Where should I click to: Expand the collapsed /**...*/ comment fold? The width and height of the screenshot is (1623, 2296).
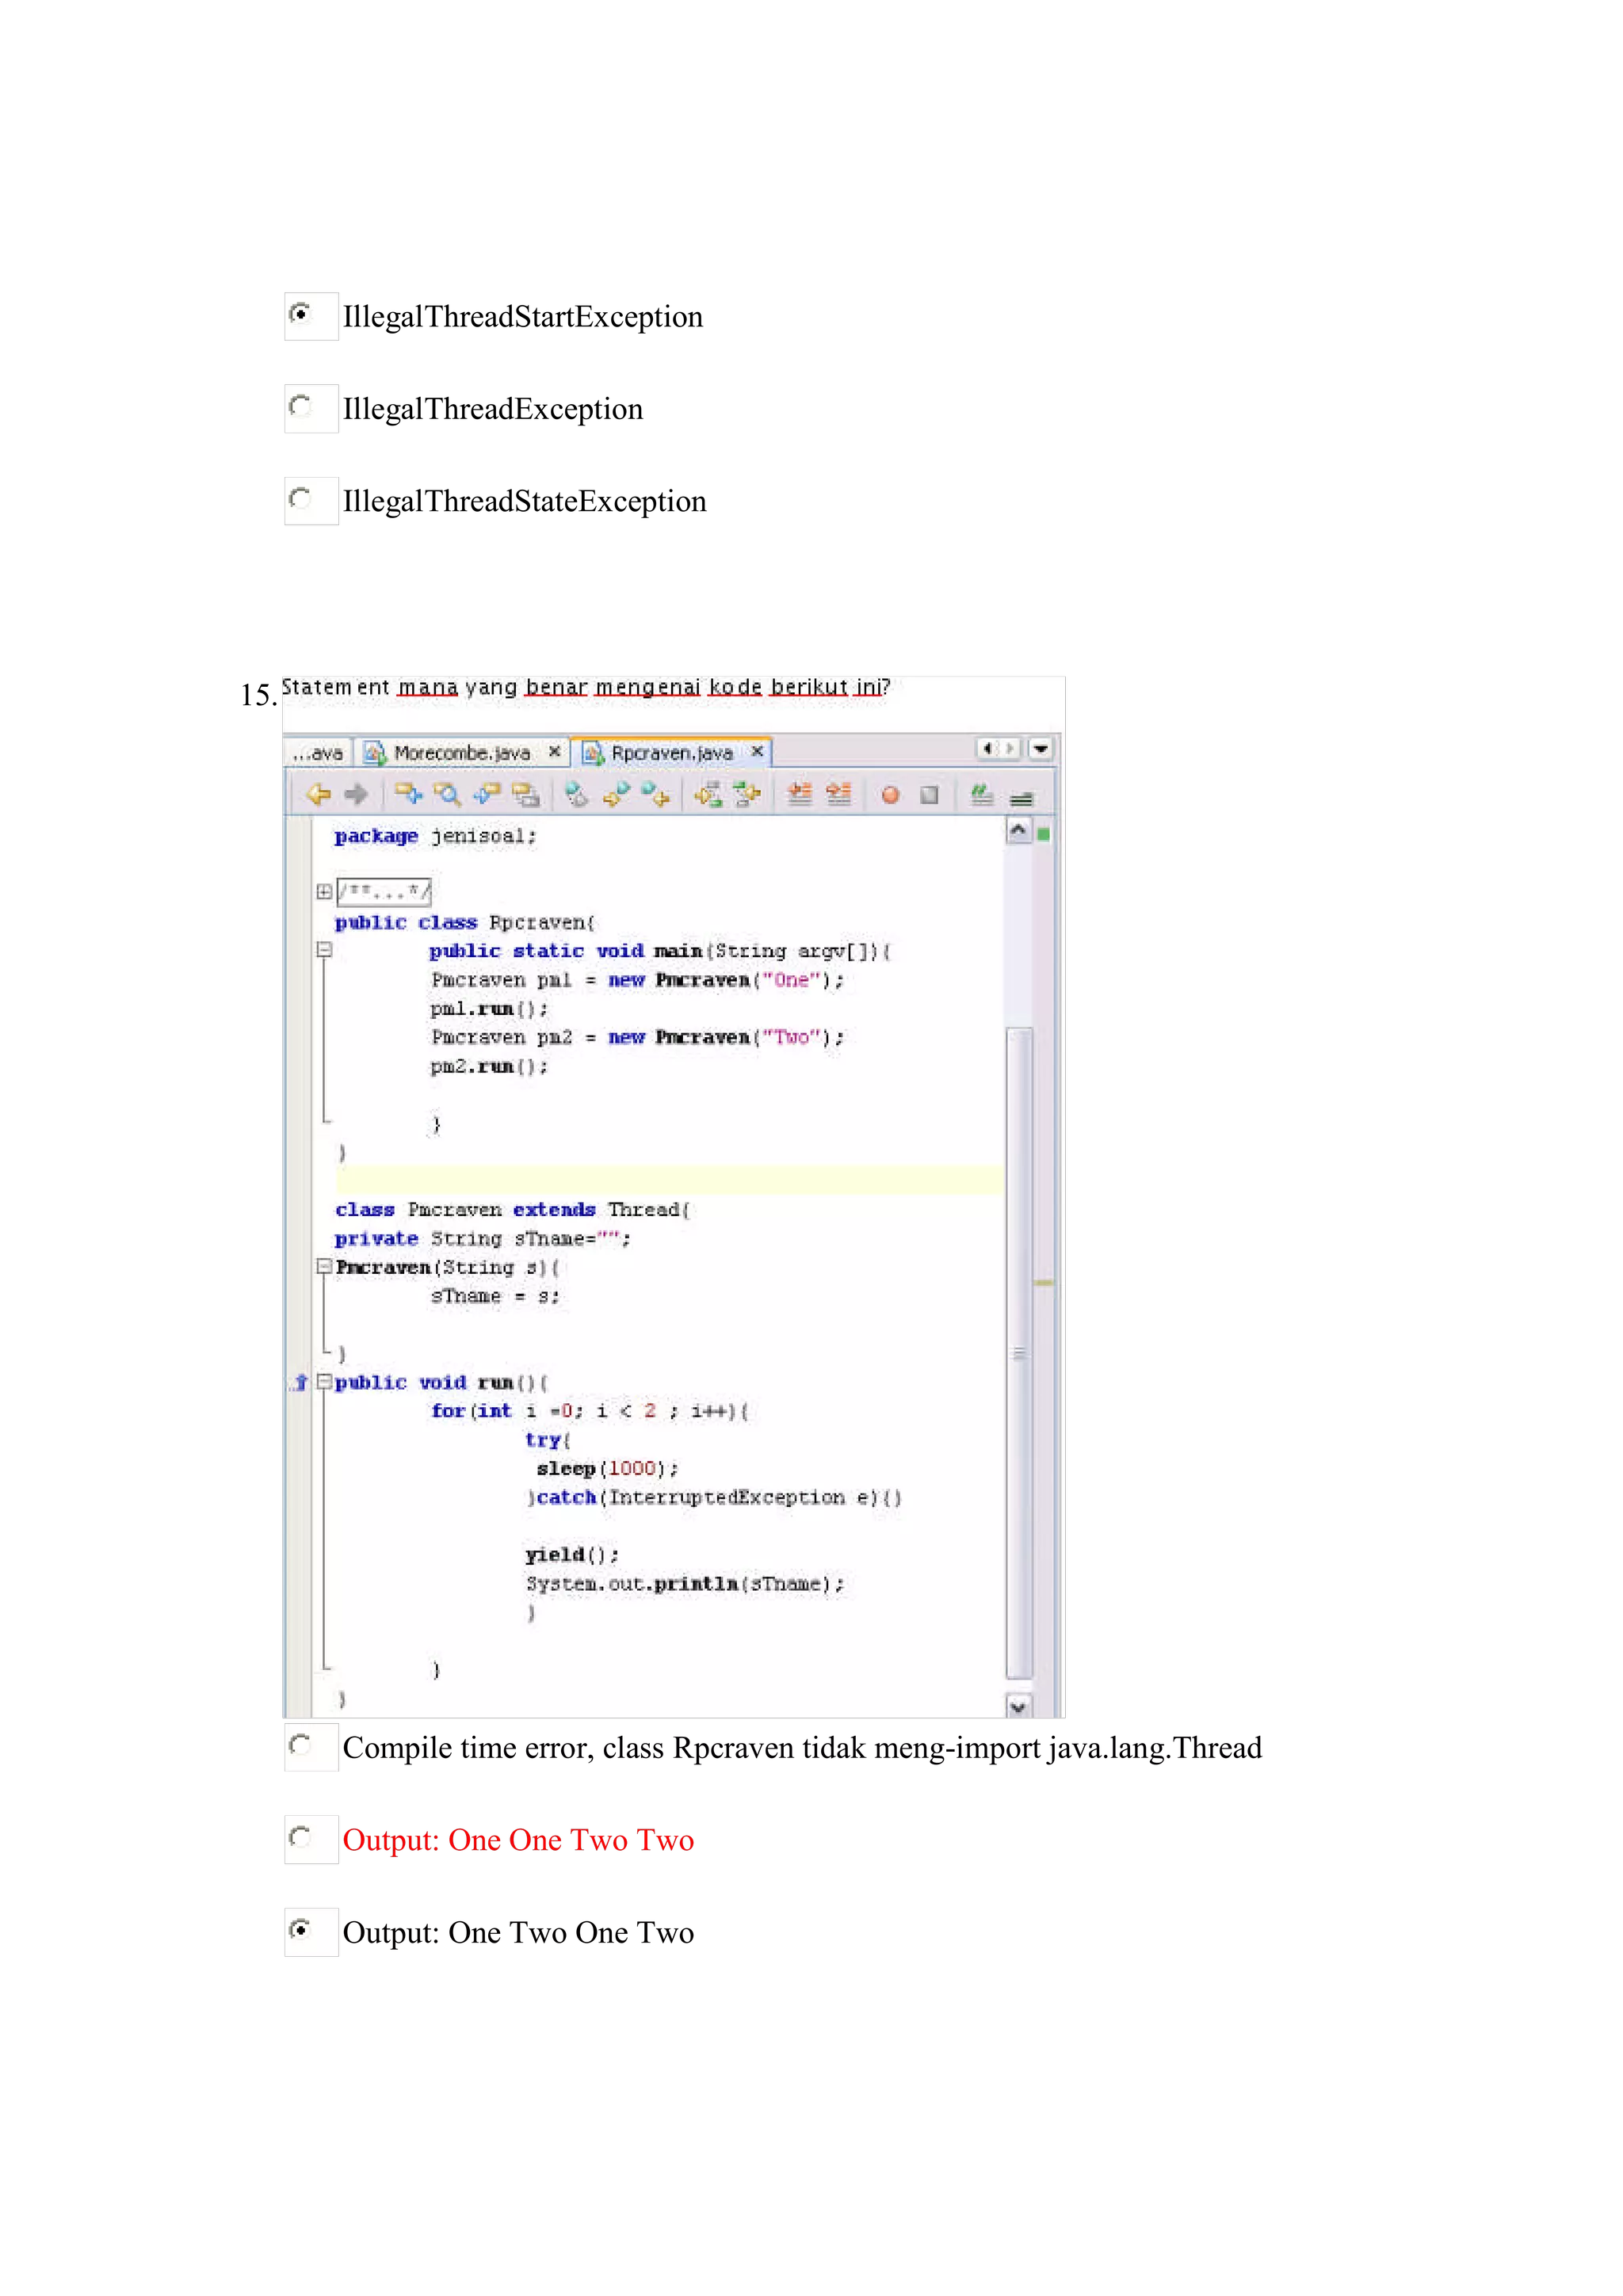tap(324, 891)
